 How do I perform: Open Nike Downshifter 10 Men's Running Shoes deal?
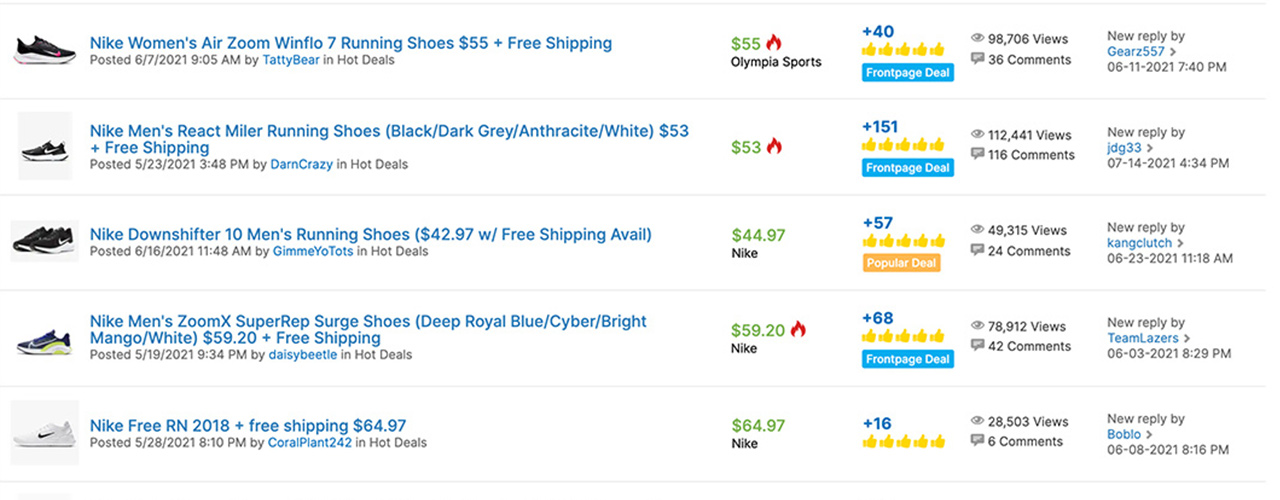coord(371,234)
